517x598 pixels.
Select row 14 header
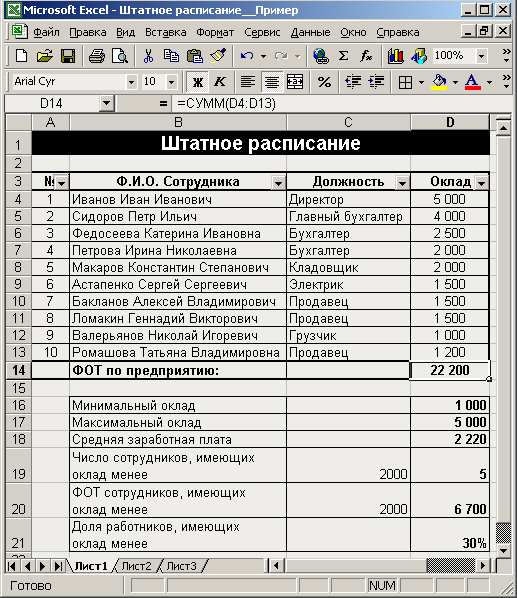(x=18, y=370)
